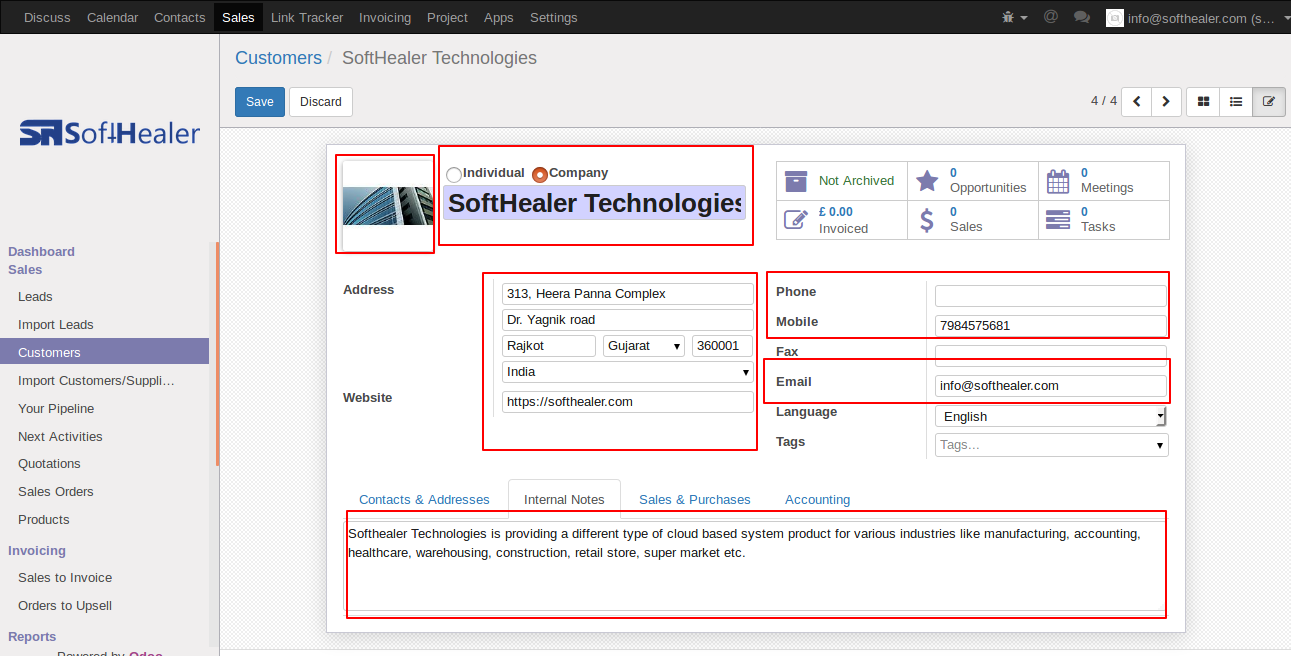The width and height of the screenshot is (1291, 656).
Task: Open Sales Orders in sidebar
Action: 56,492
